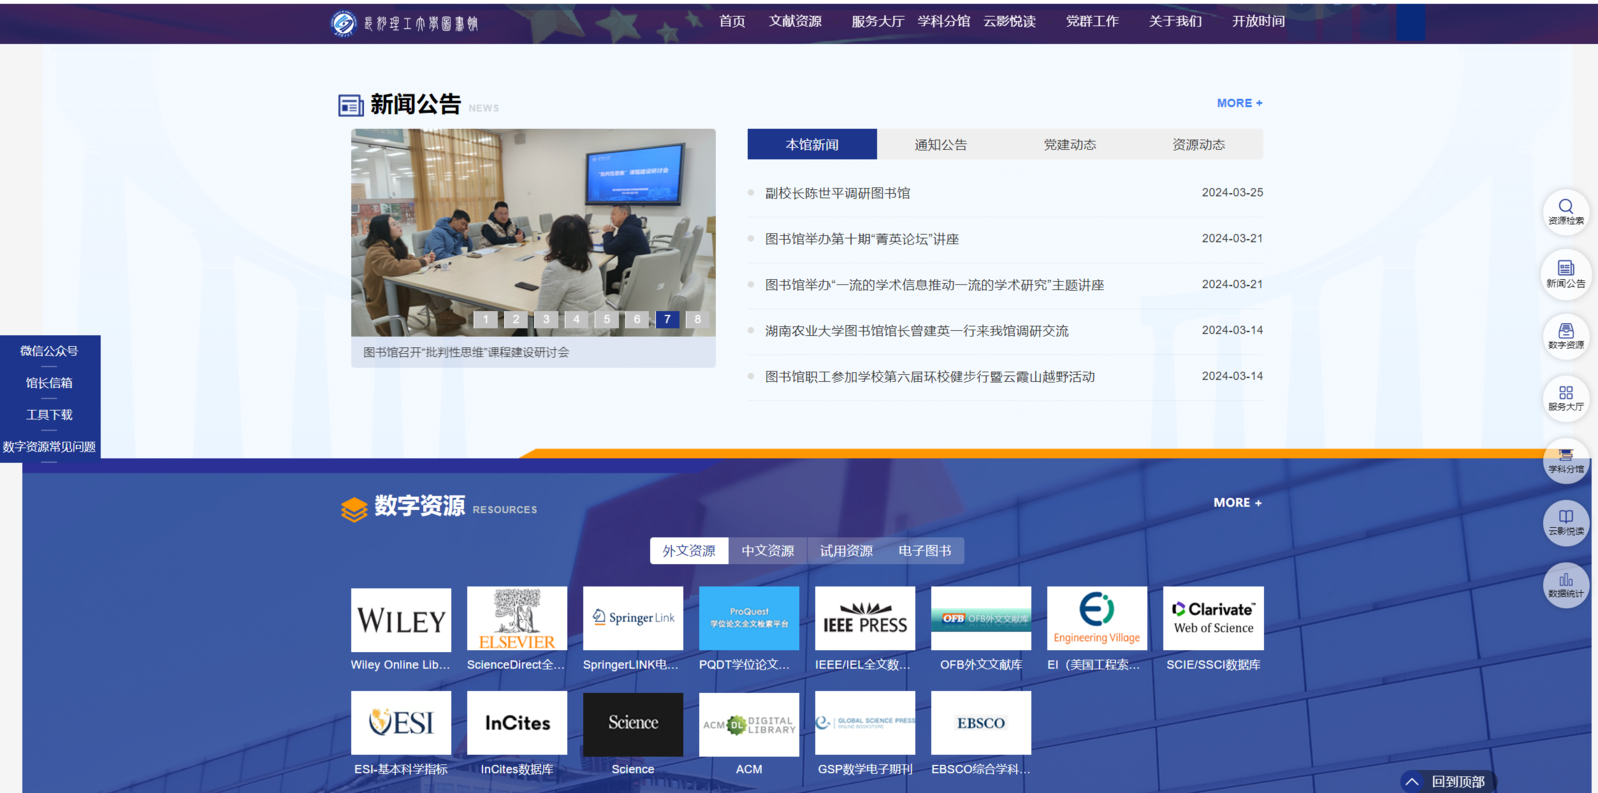Jump to carousel slide 3
The image size is (1598, 793).
pyautogui.click(x=546, y=320)
